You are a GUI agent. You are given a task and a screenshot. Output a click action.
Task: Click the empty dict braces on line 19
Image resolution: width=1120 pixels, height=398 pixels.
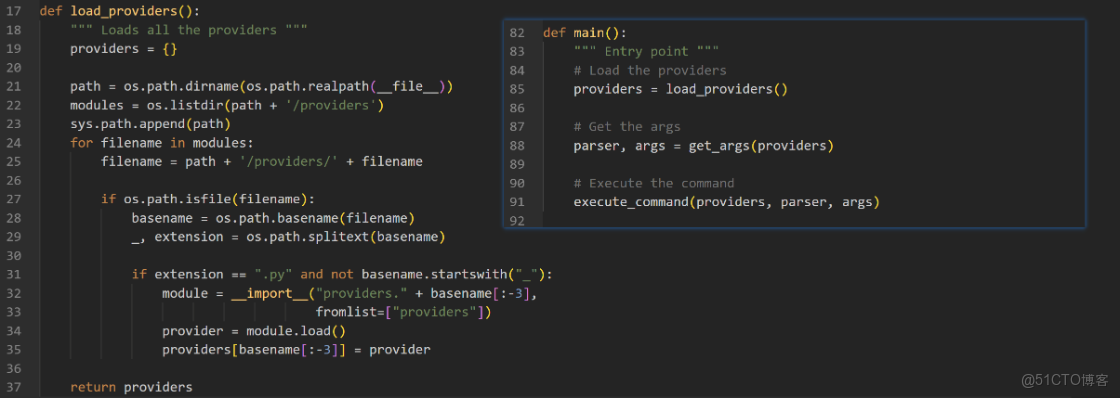(170, 49)
